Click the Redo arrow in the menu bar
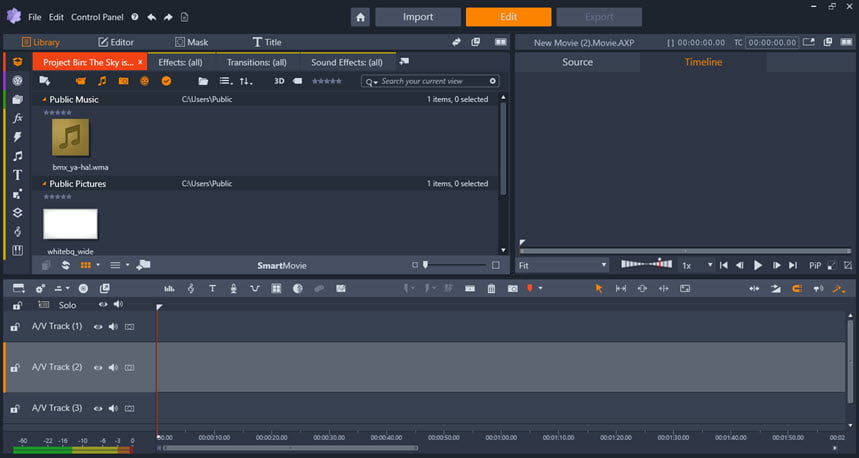 click(x=168, y=17)
